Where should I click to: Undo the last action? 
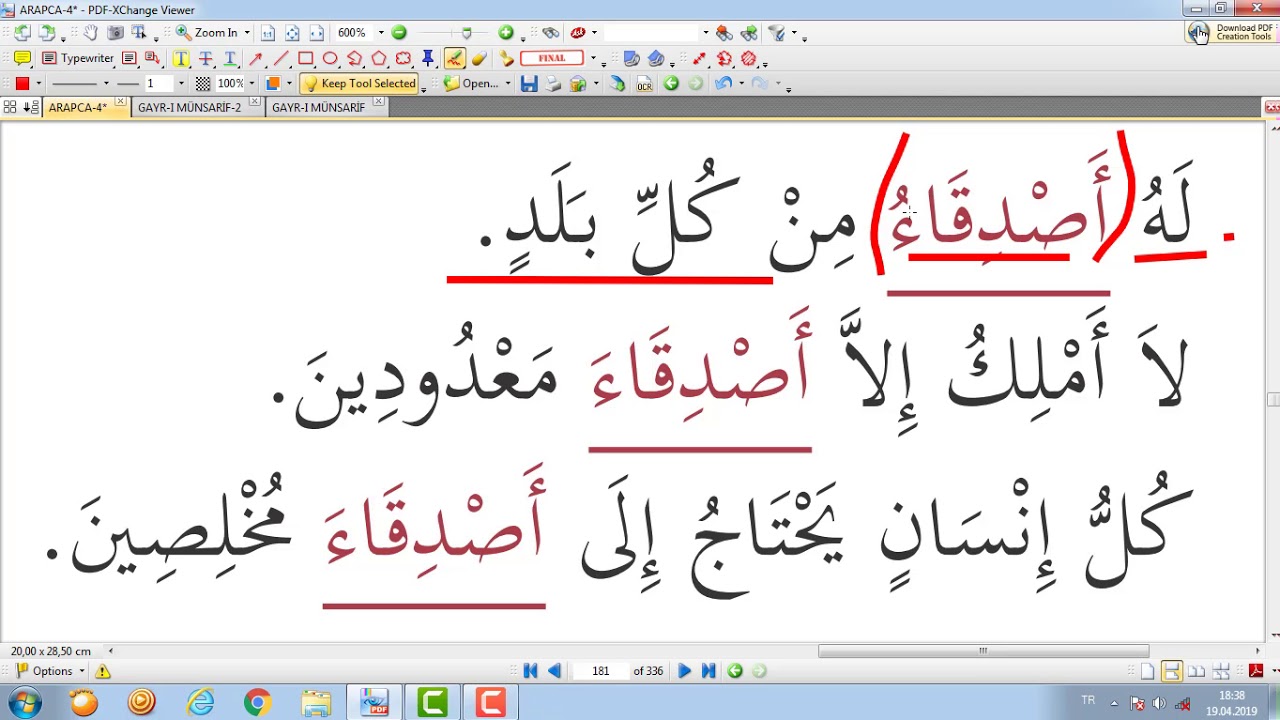click(x=723, y=84)
